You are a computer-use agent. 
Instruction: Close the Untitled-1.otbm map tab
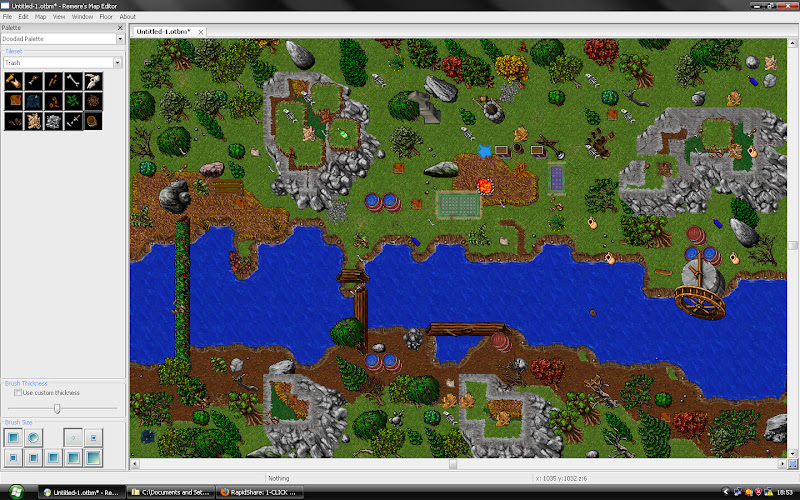coord(201,32)
